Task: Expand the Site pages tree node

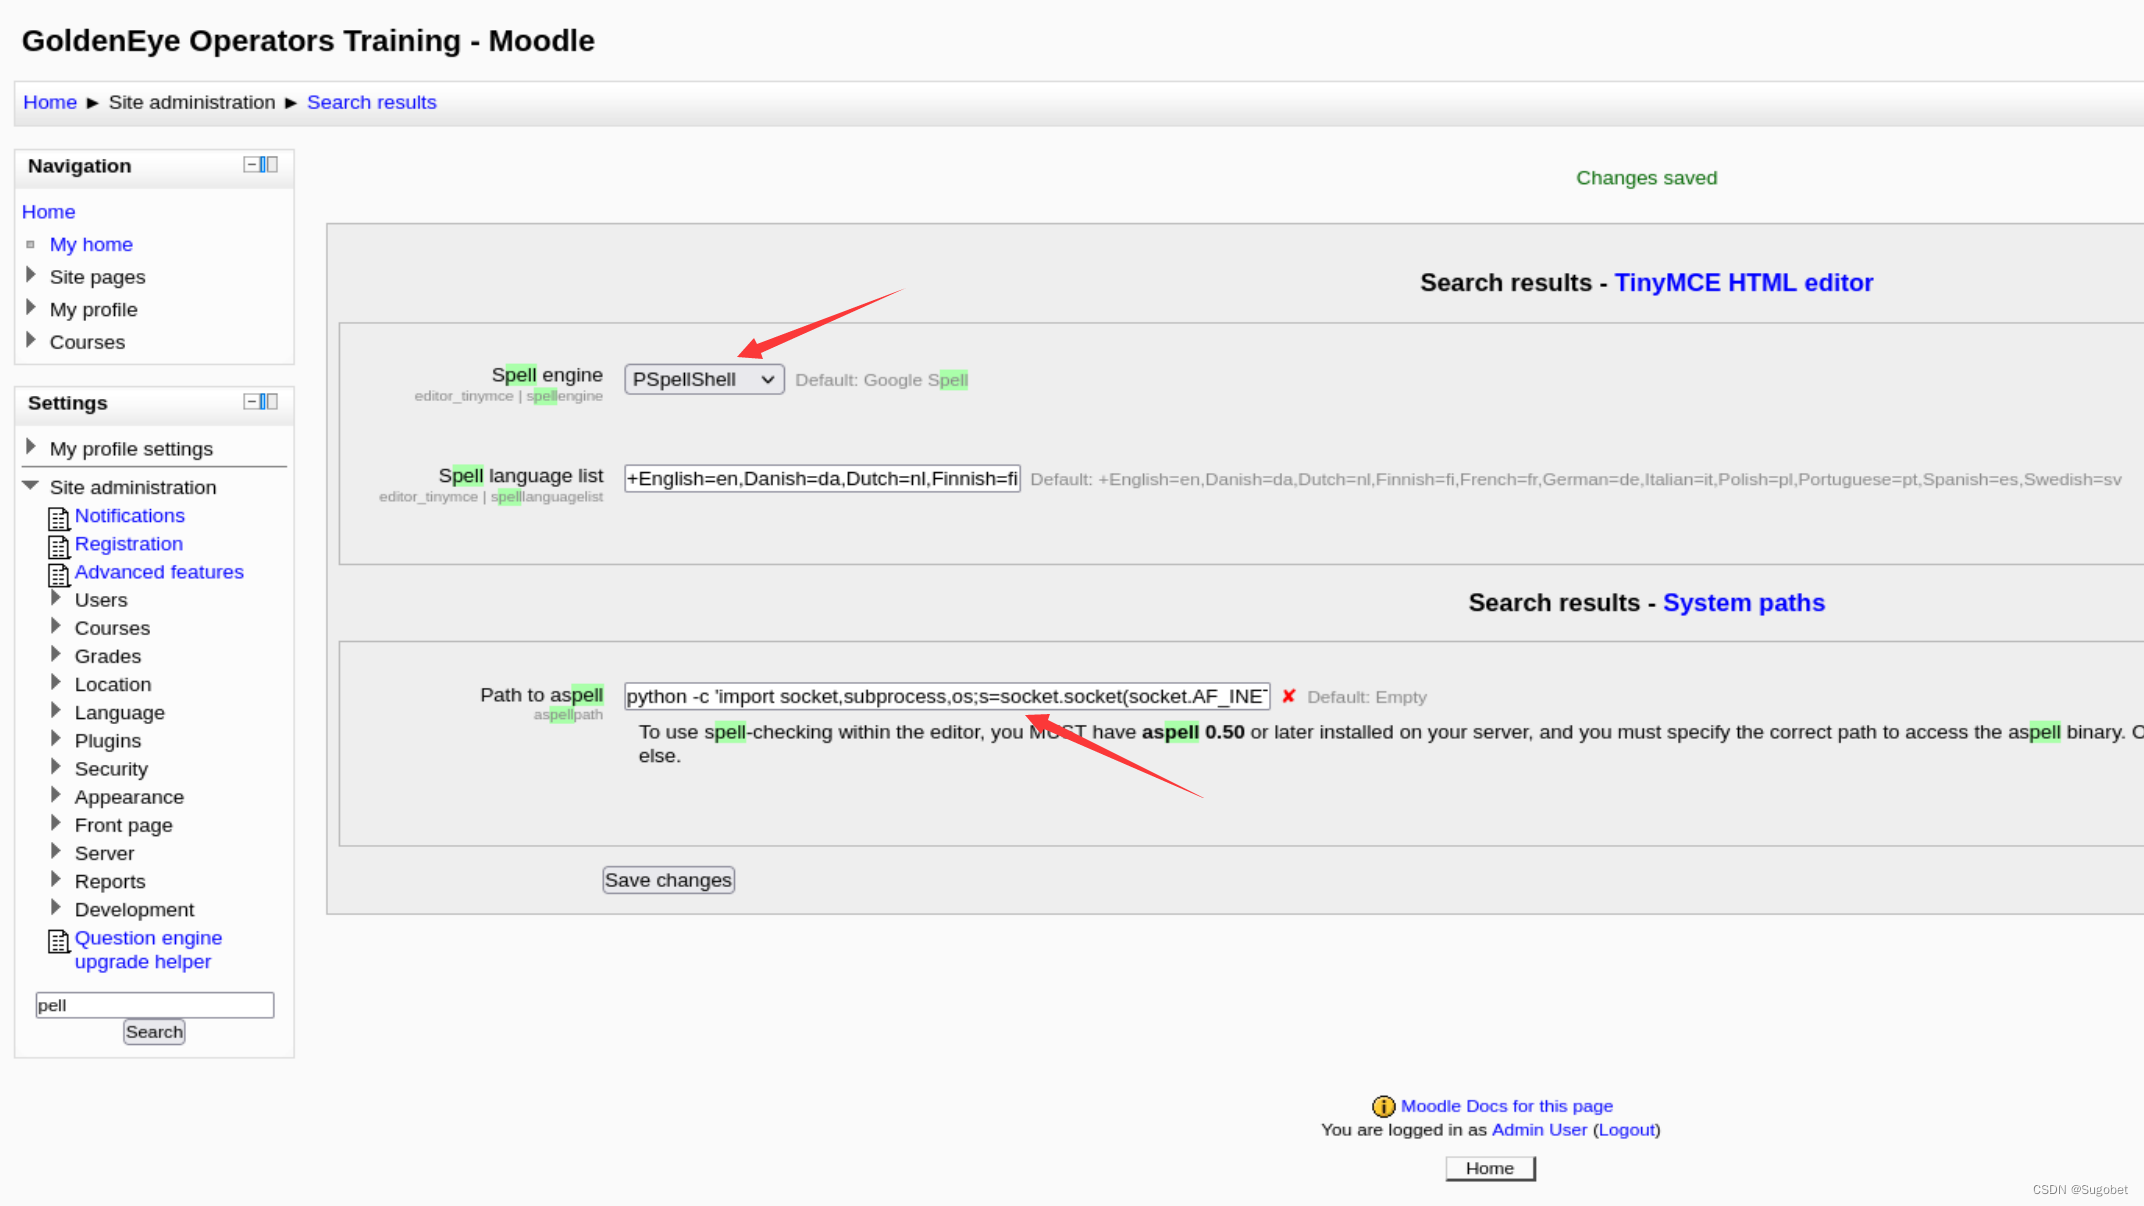Action: (31, 275)
